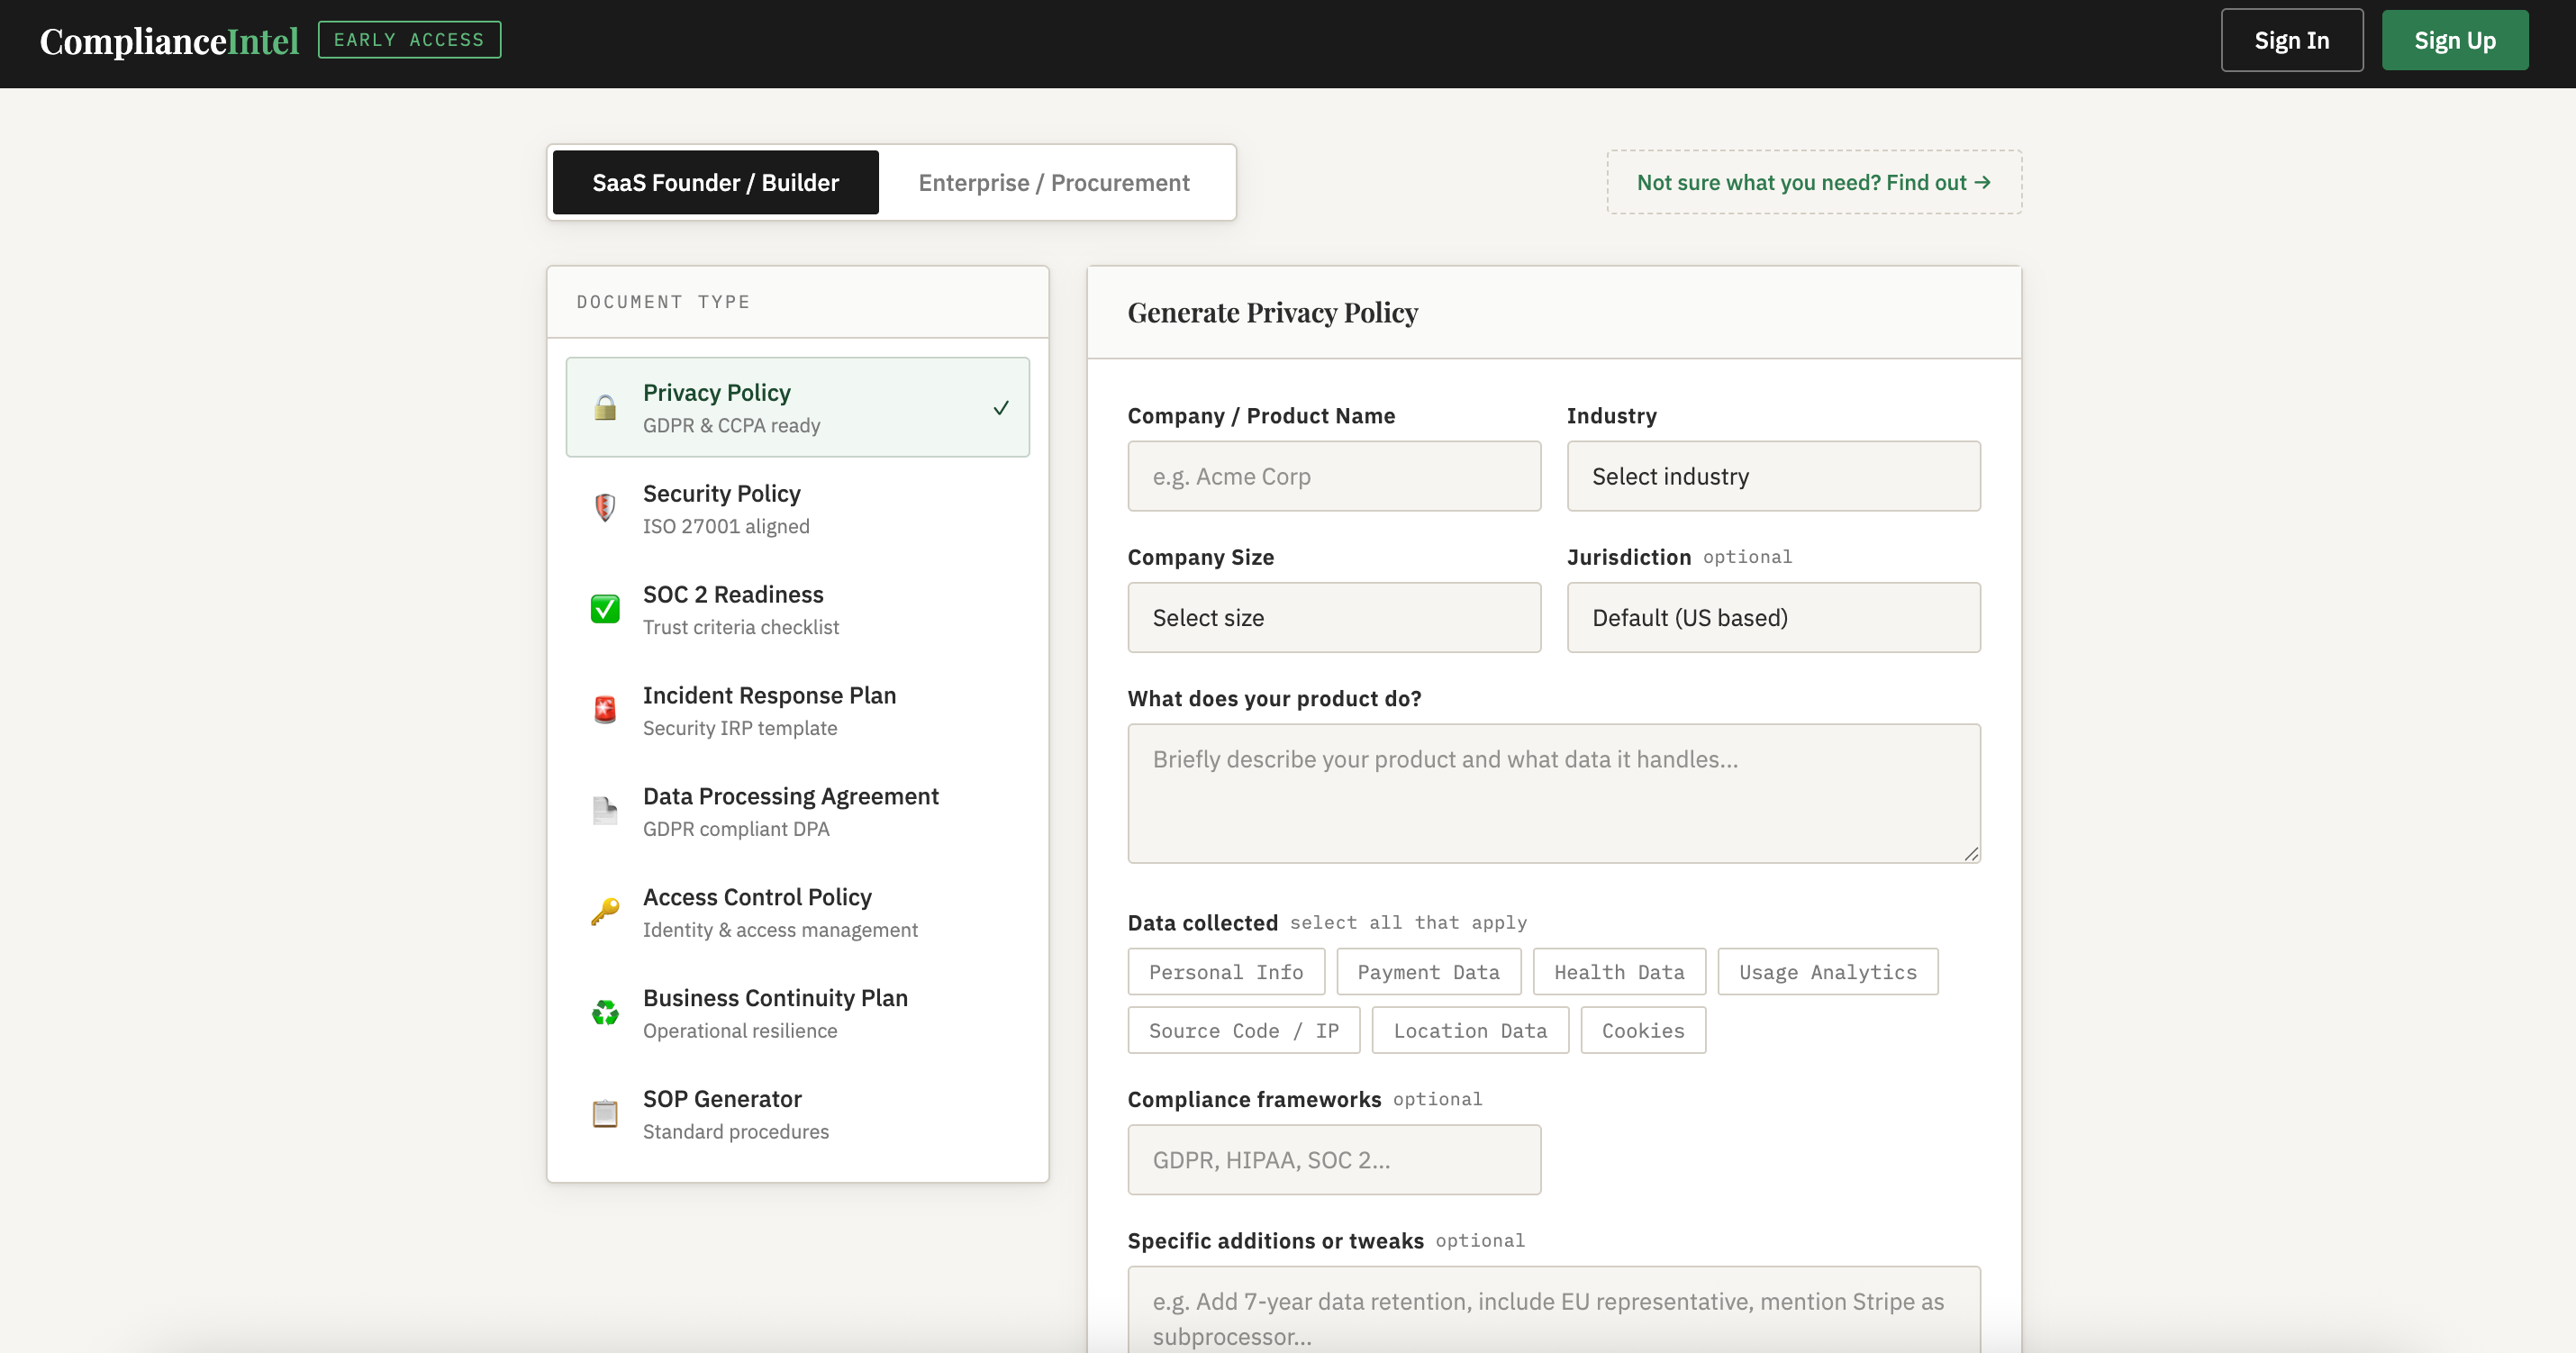The image size is (2576, 1353).
Task: Enable the Cookies data collected option
Action: point(1642,1031)
